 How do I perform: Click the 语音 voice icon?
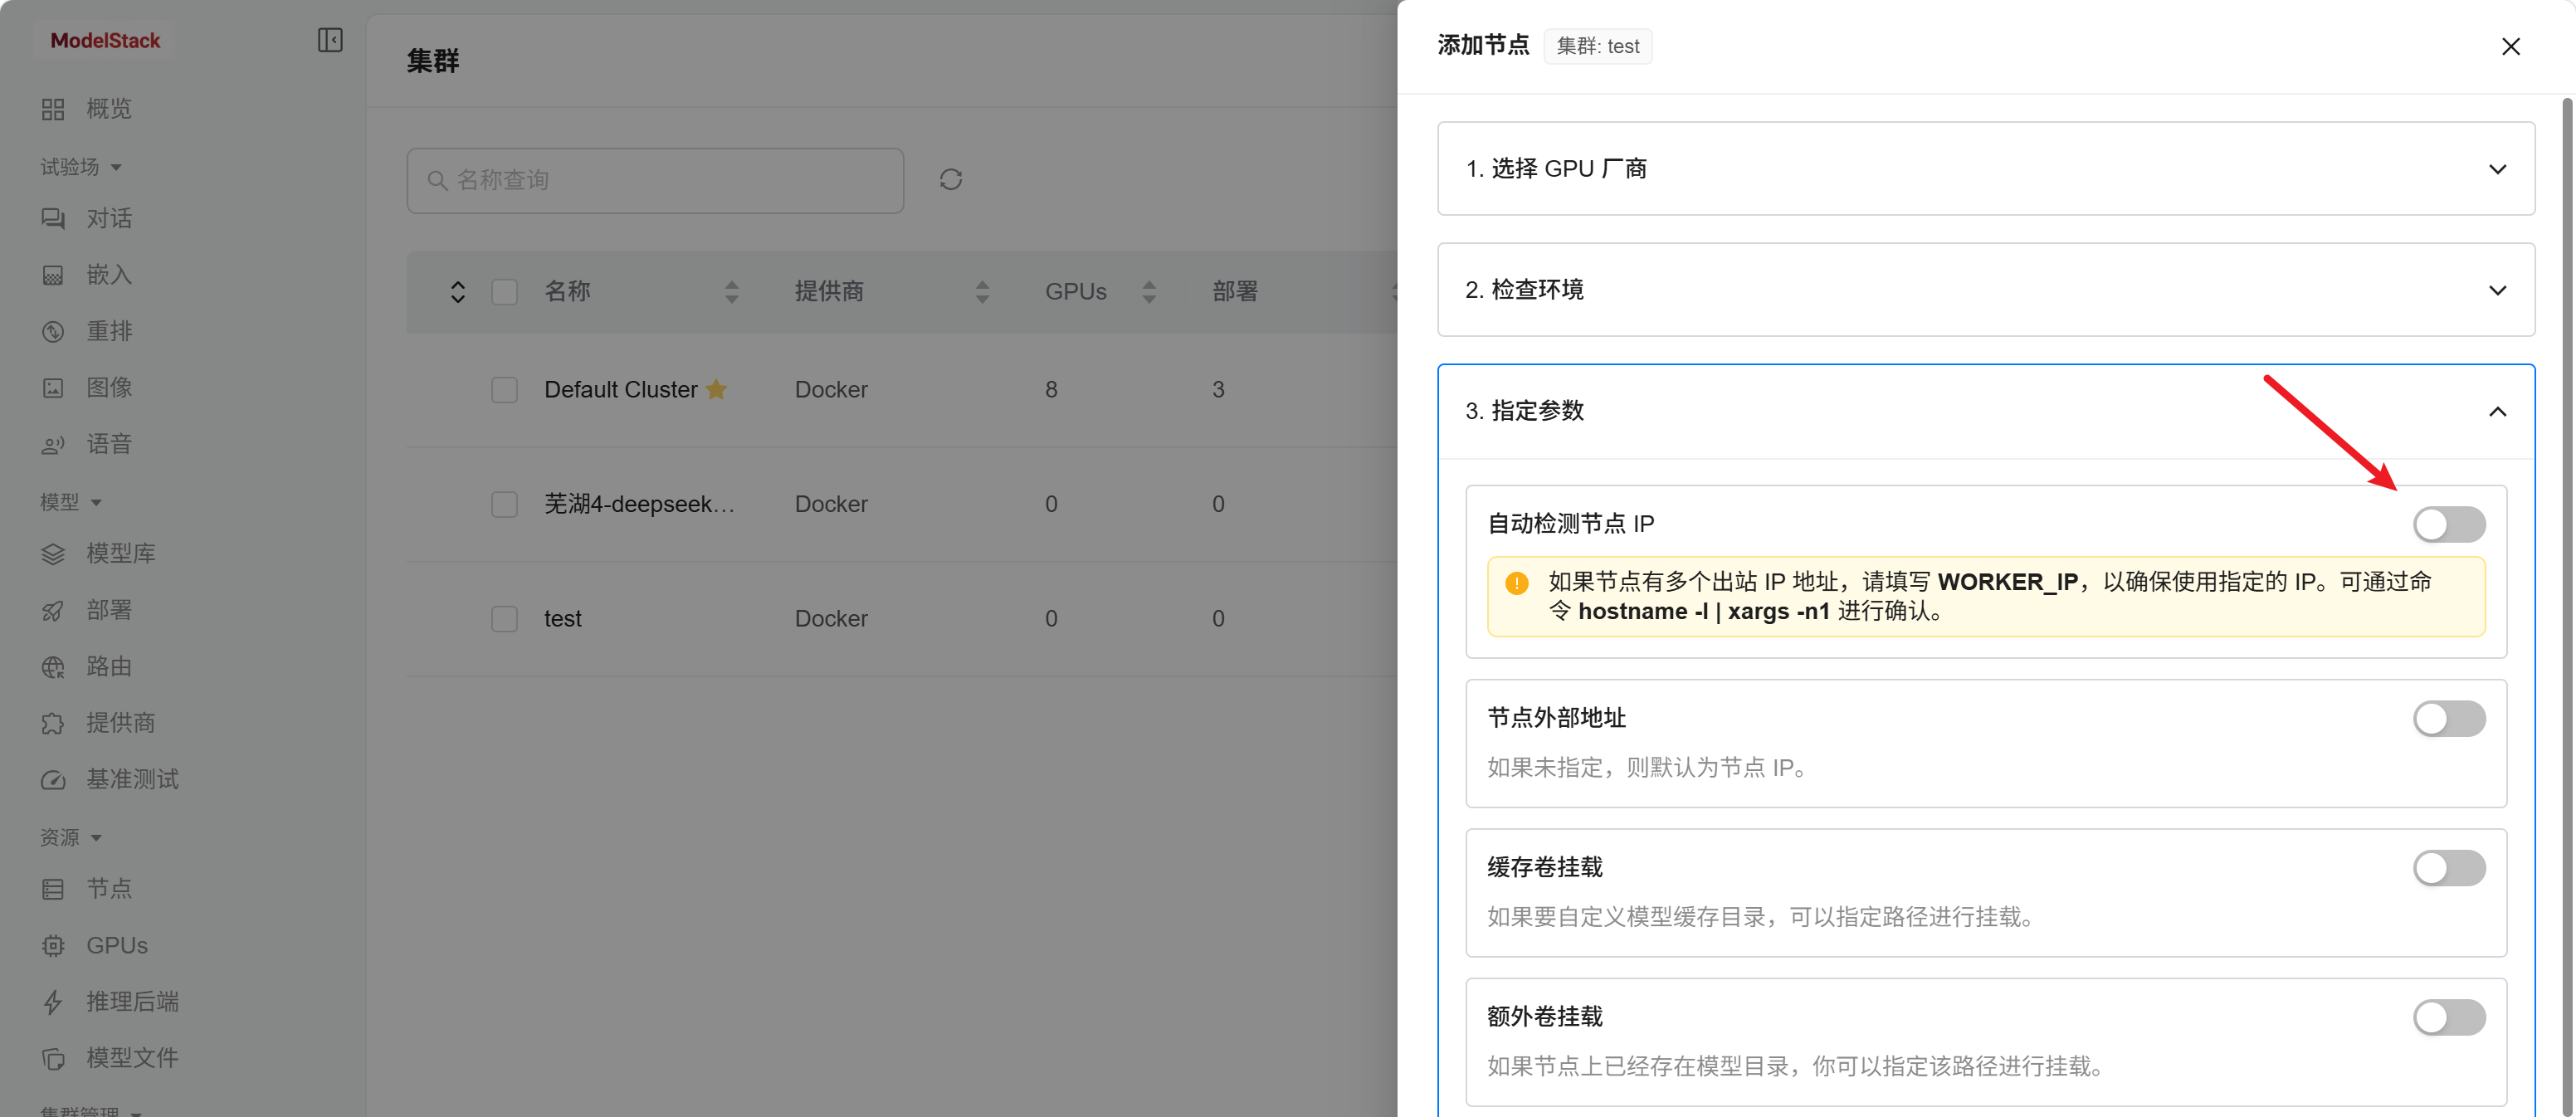tap(53, 444)
